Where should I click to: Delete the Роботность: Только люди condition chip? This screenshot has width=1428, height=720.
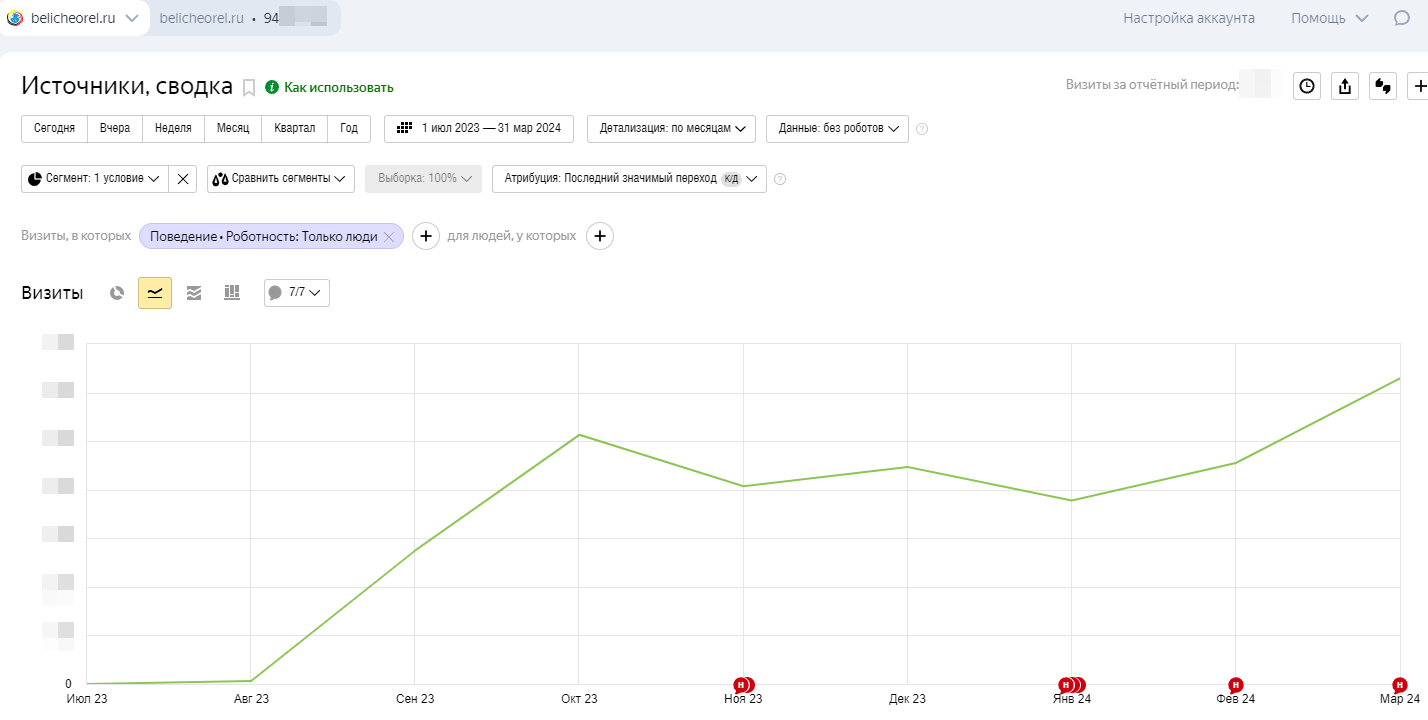coord(389,237)
